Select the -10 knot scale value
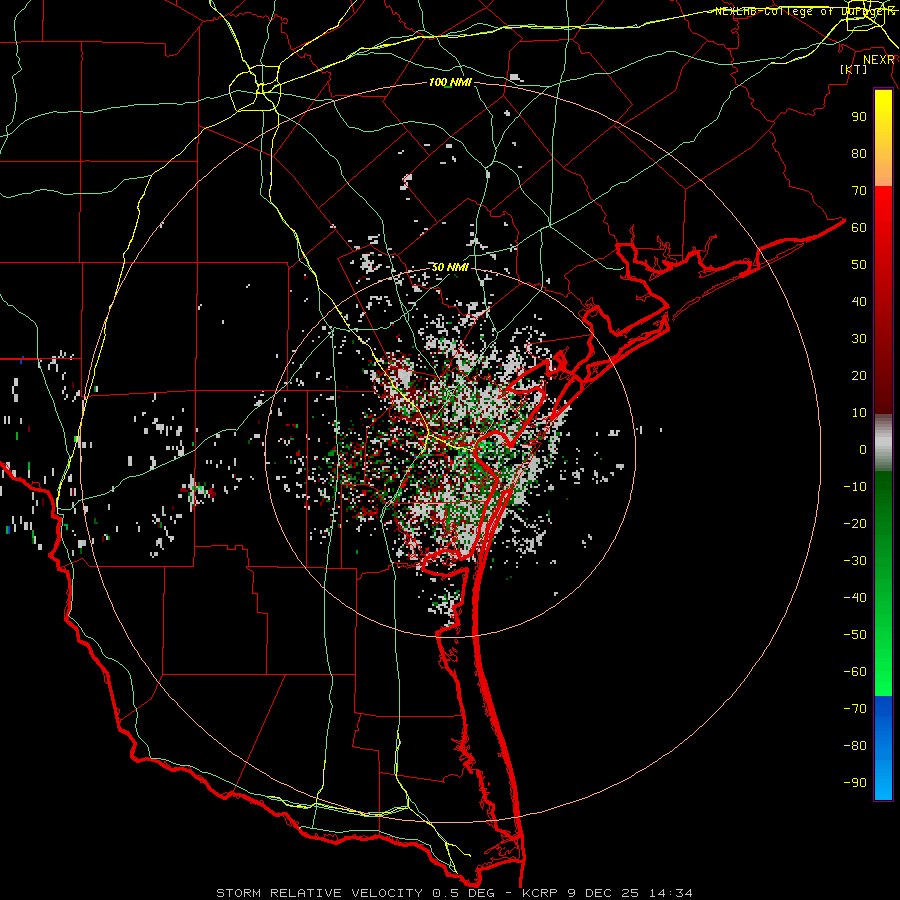This screenshot has height=900, width=900. pyautogui.click(x=855, y=487)
